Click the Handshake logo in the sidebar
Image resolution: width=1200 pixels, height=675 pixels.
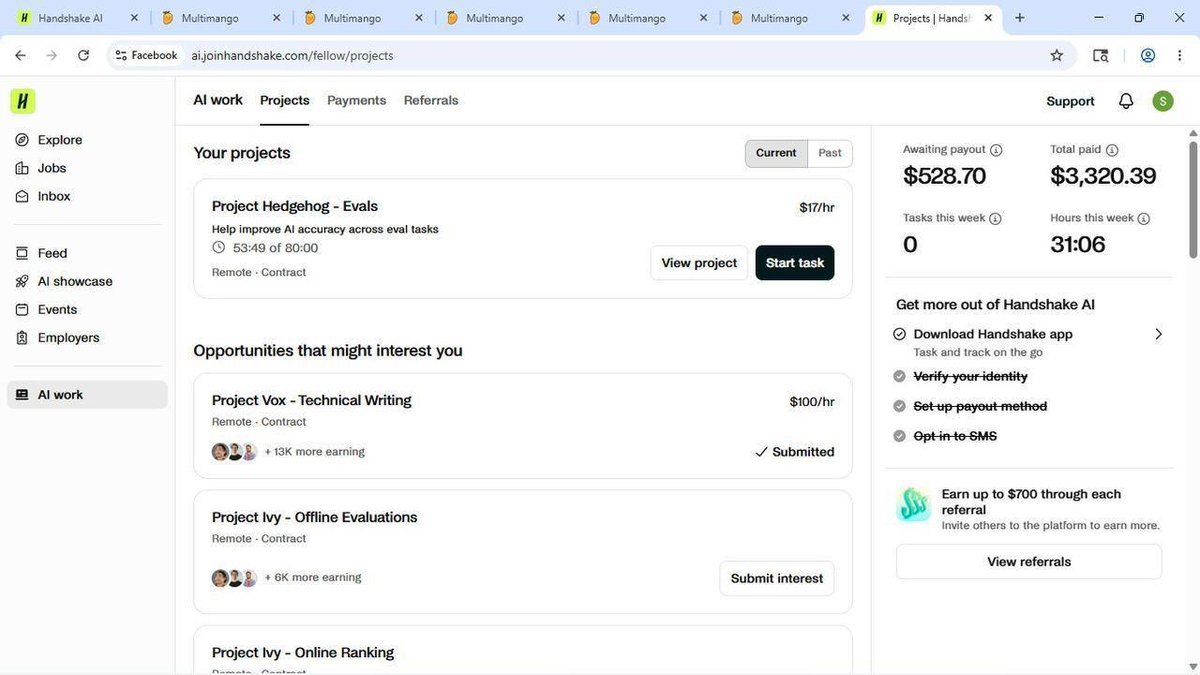click(x=23, y=101)
